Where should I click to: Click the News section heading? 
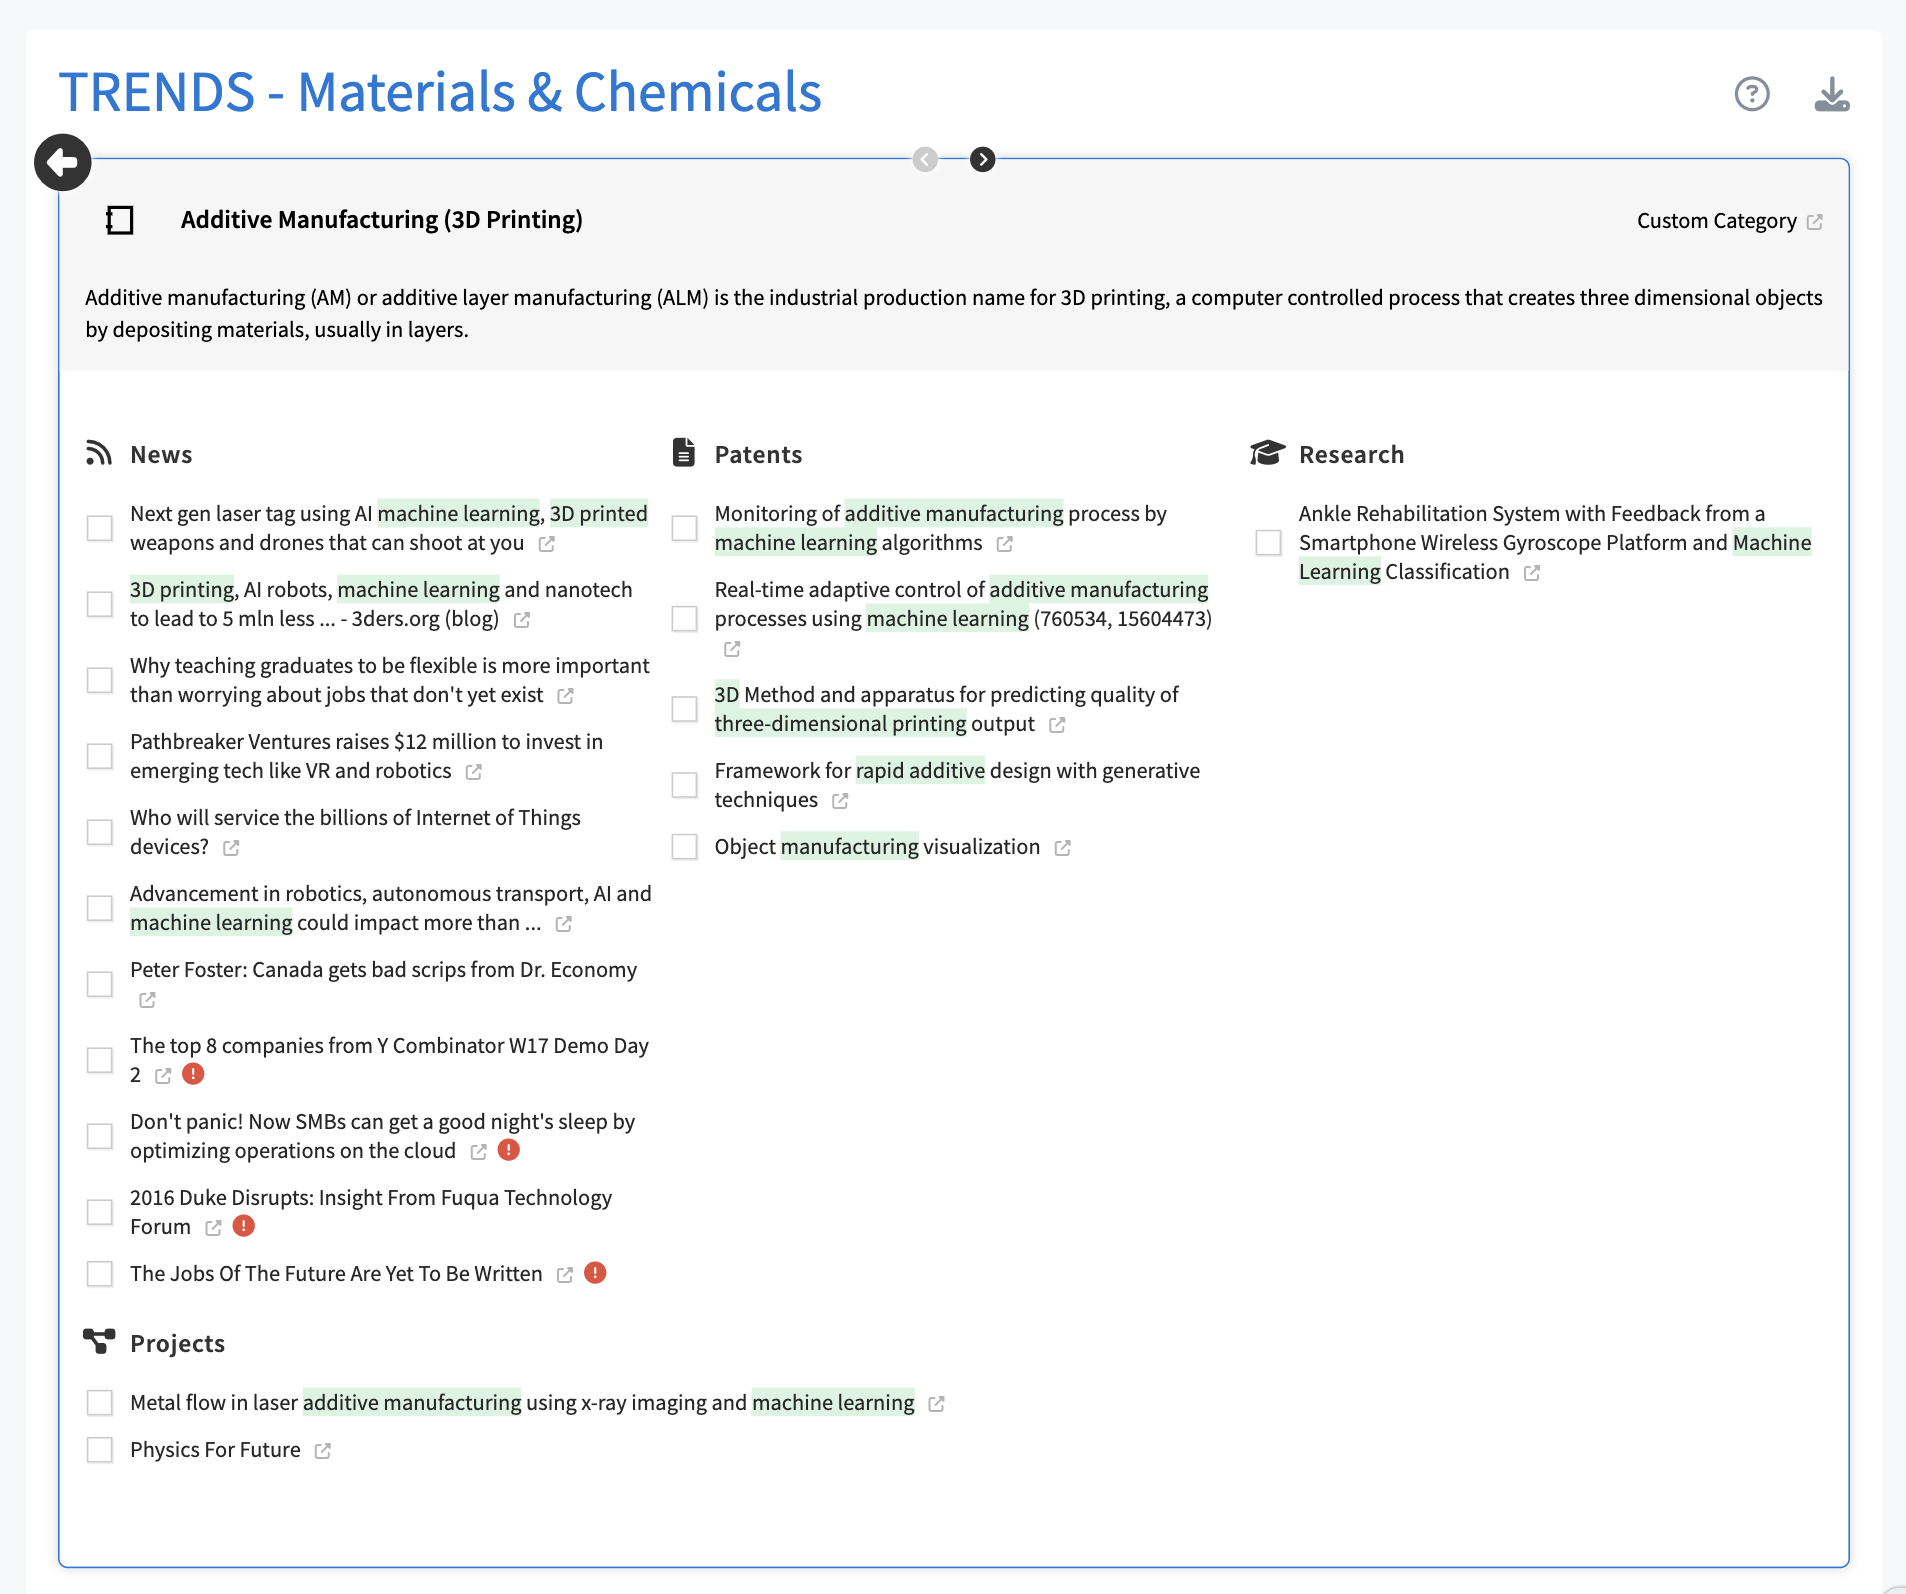coord(161,455)
